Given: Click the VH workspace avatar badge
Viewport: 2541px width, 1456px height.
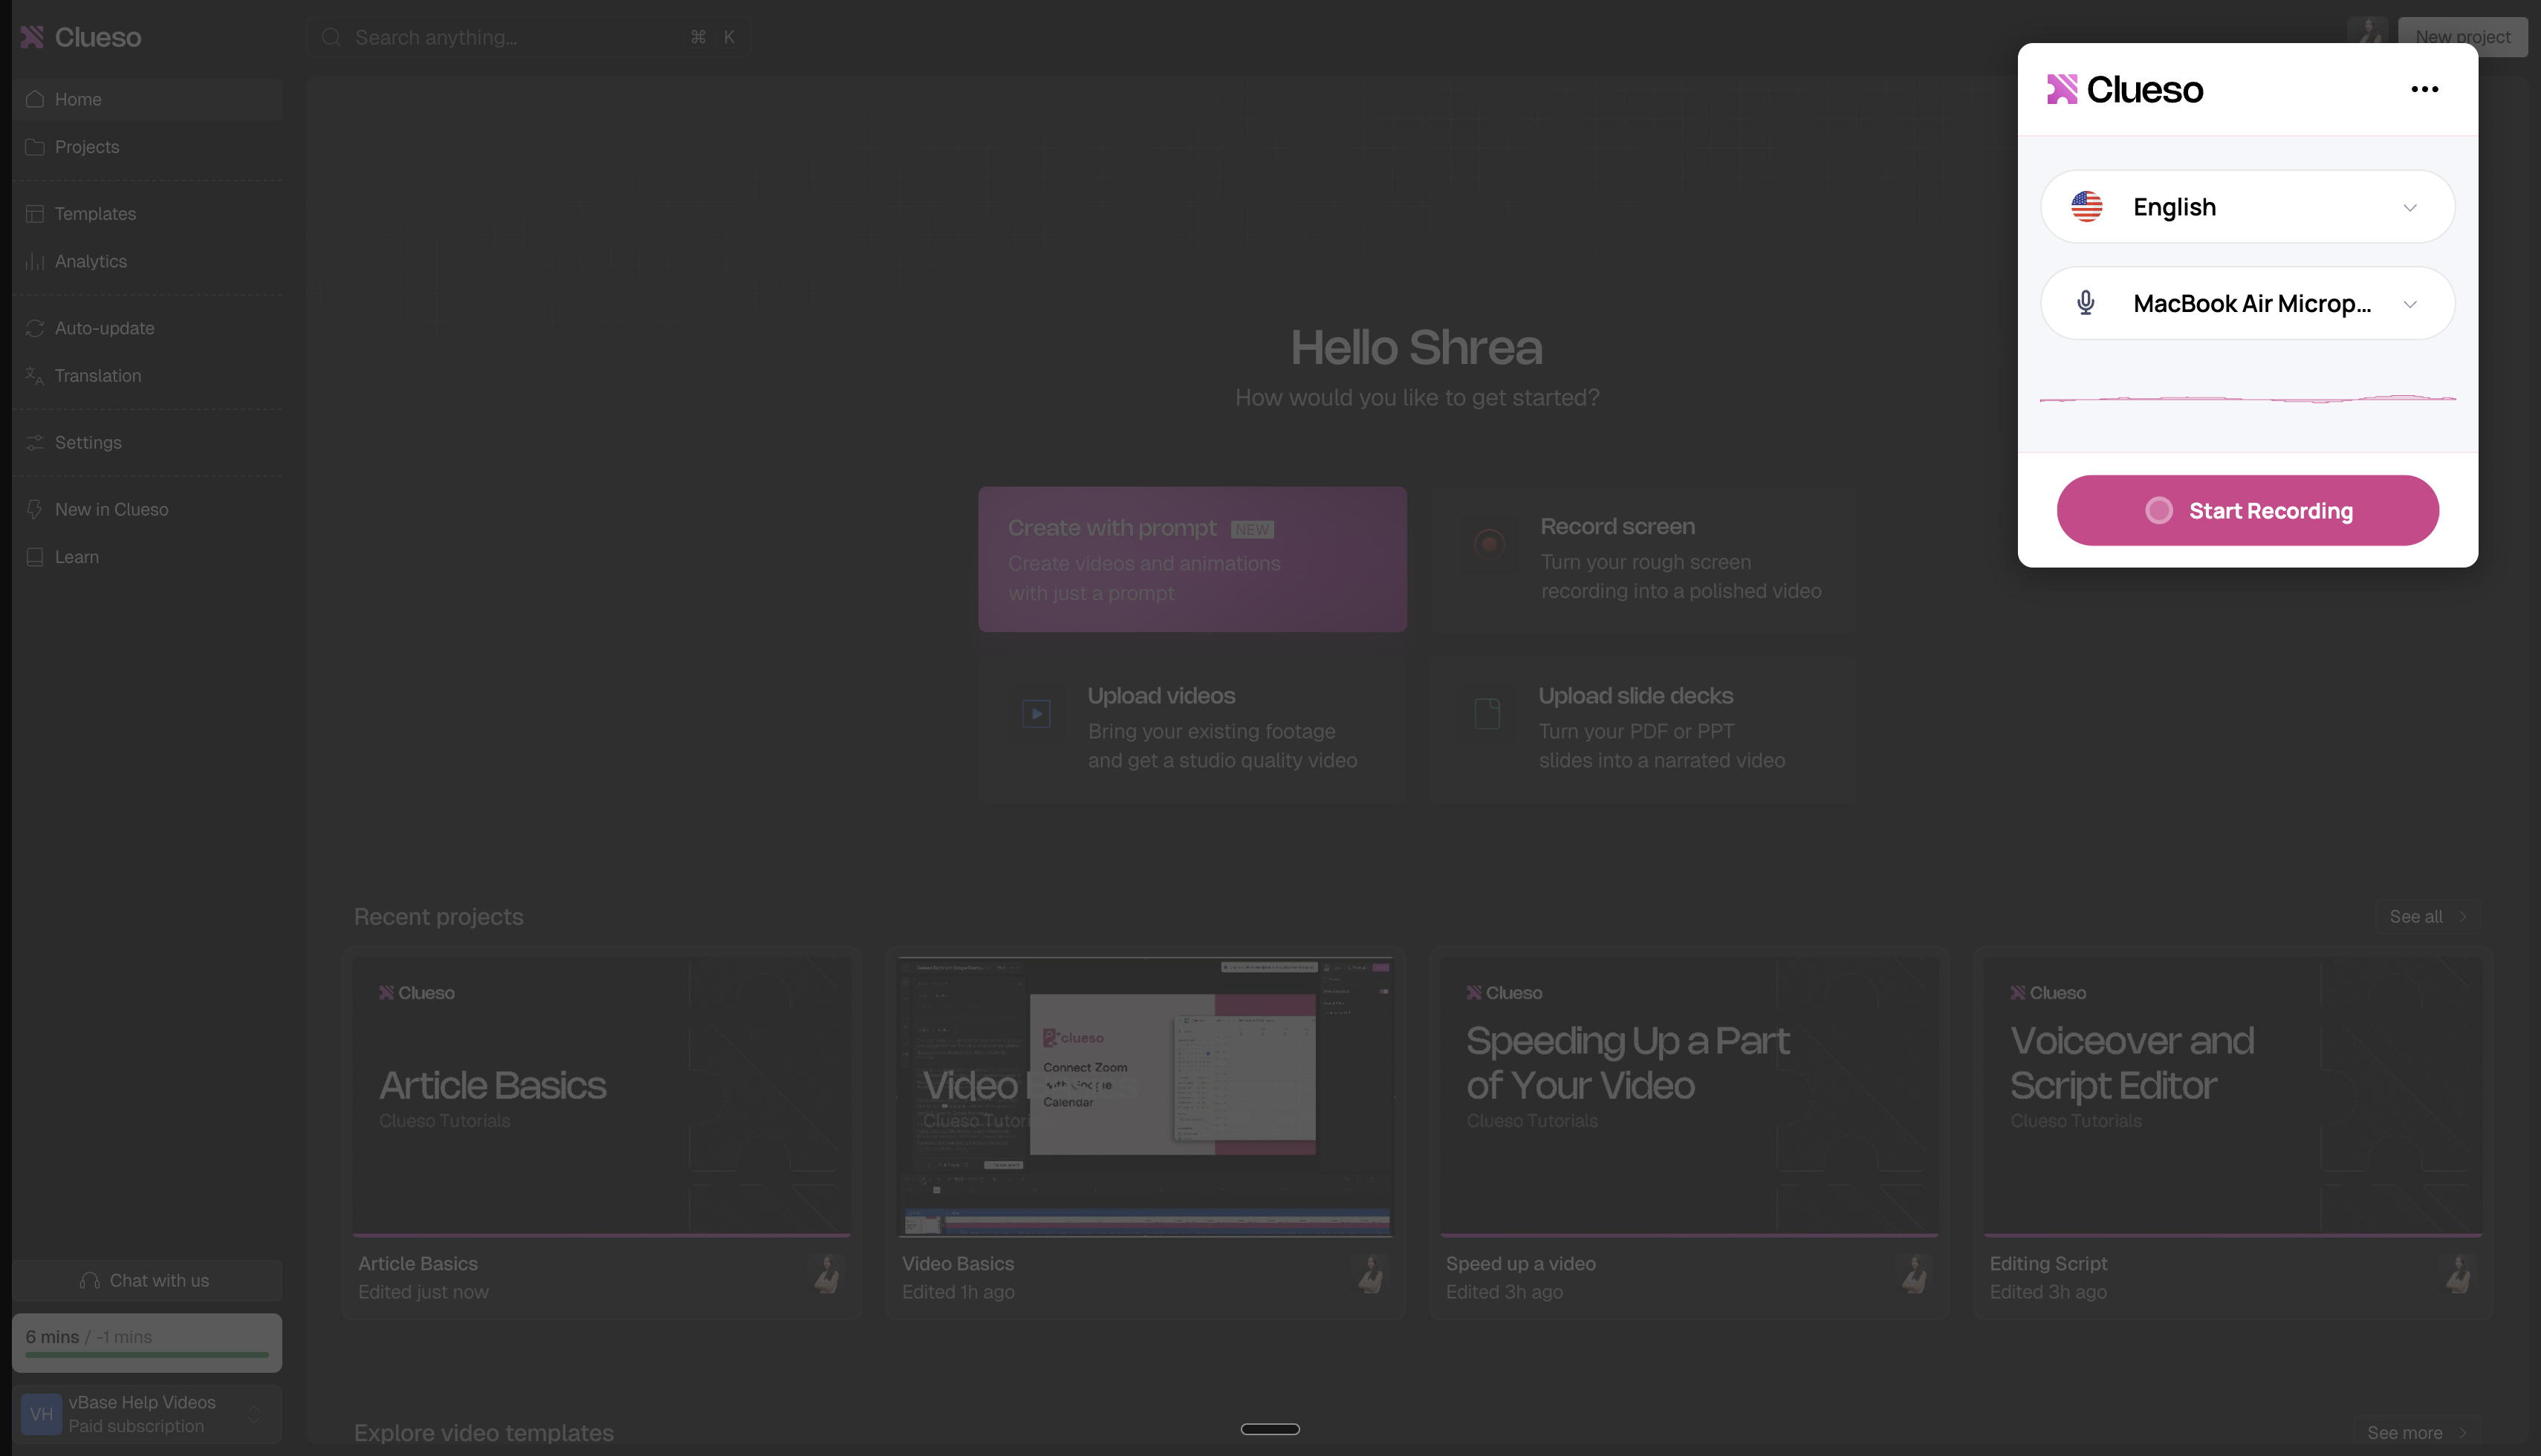Looking at the screenshot, I should [x=42, y=1414].
